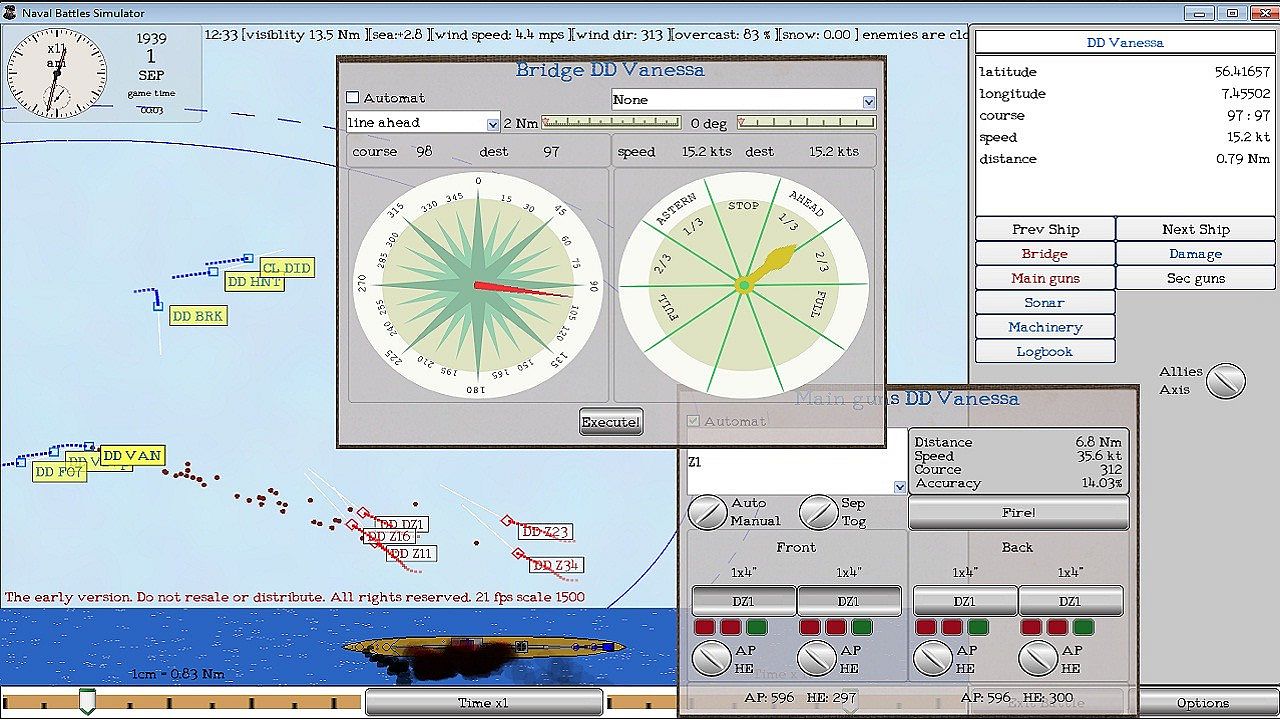Switch to the Machinery panel
Viewport: 1280px width, 720px height.
coord(1044,327)
